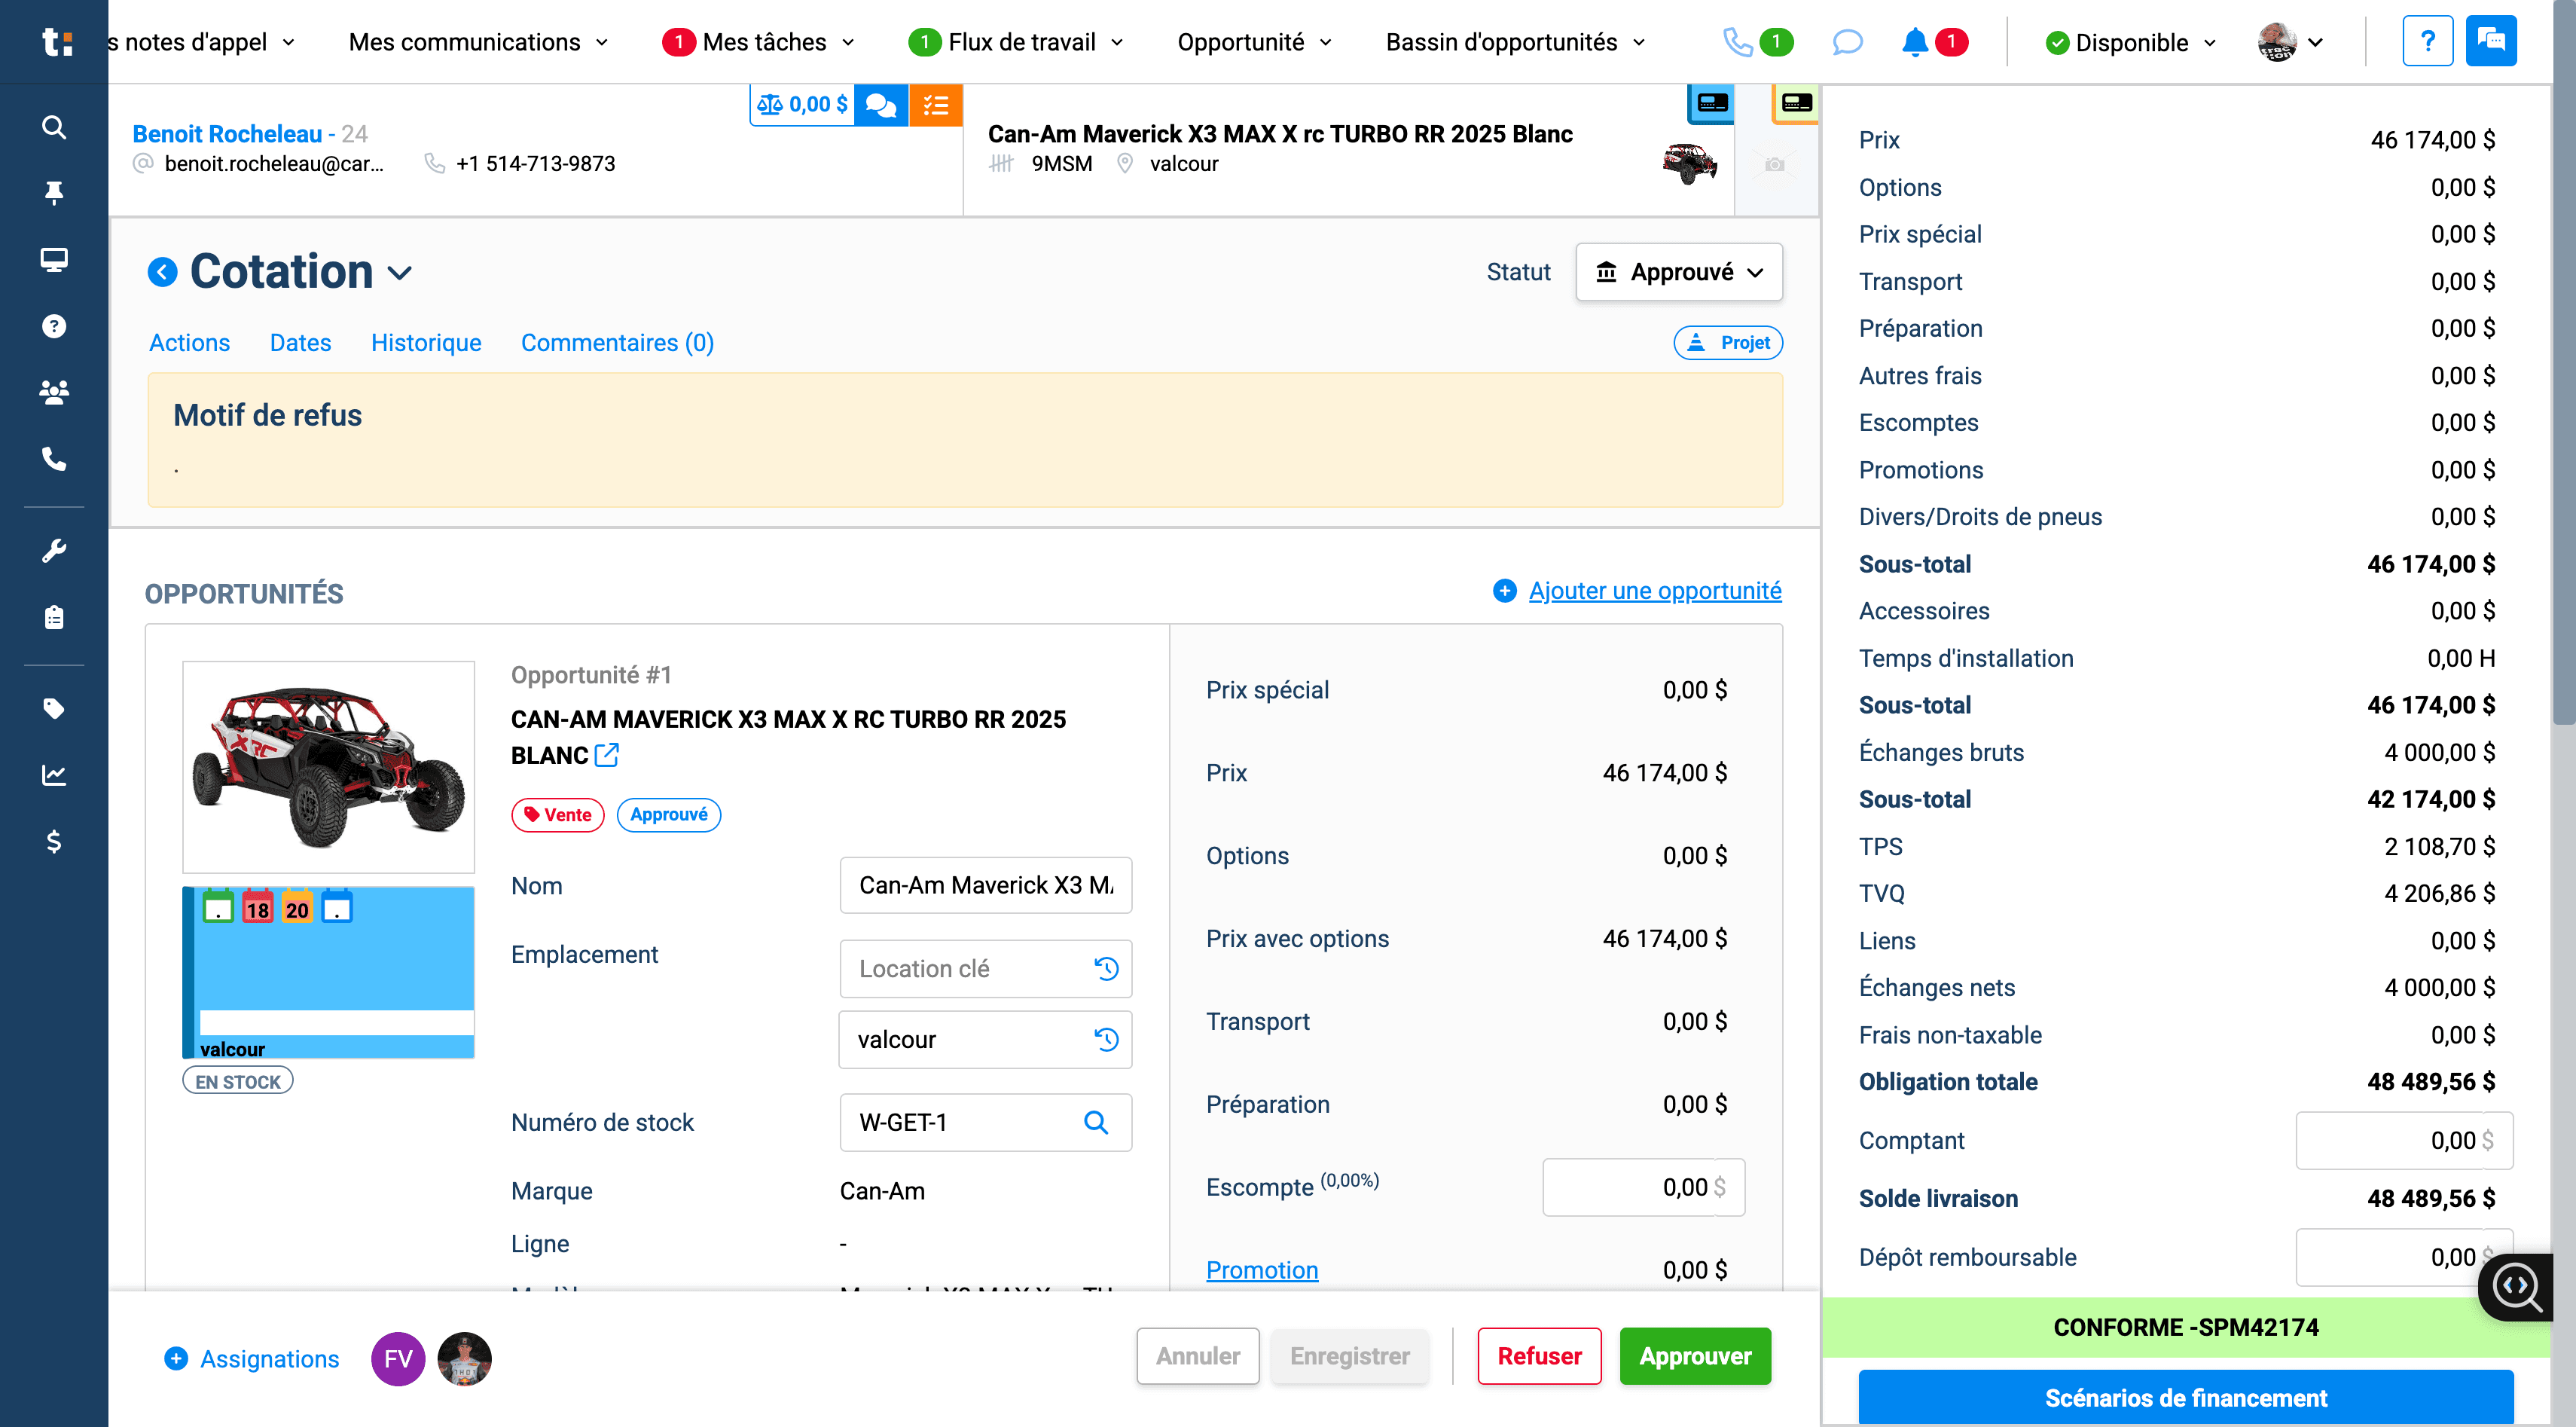Open the search icon in left sidebar
The image size is (2576, 1427).
tap(54, 127)
